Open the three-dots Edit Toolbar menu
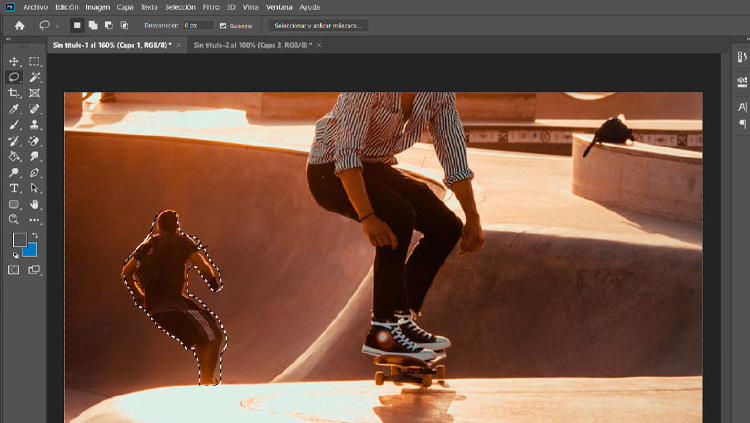750x423 pixels. click(x=34, y=220)
